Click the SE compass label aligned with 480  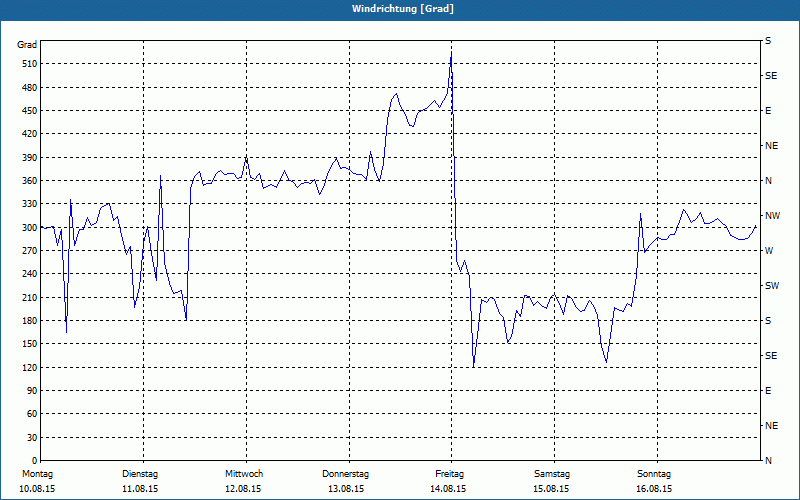tap(771, 76)
